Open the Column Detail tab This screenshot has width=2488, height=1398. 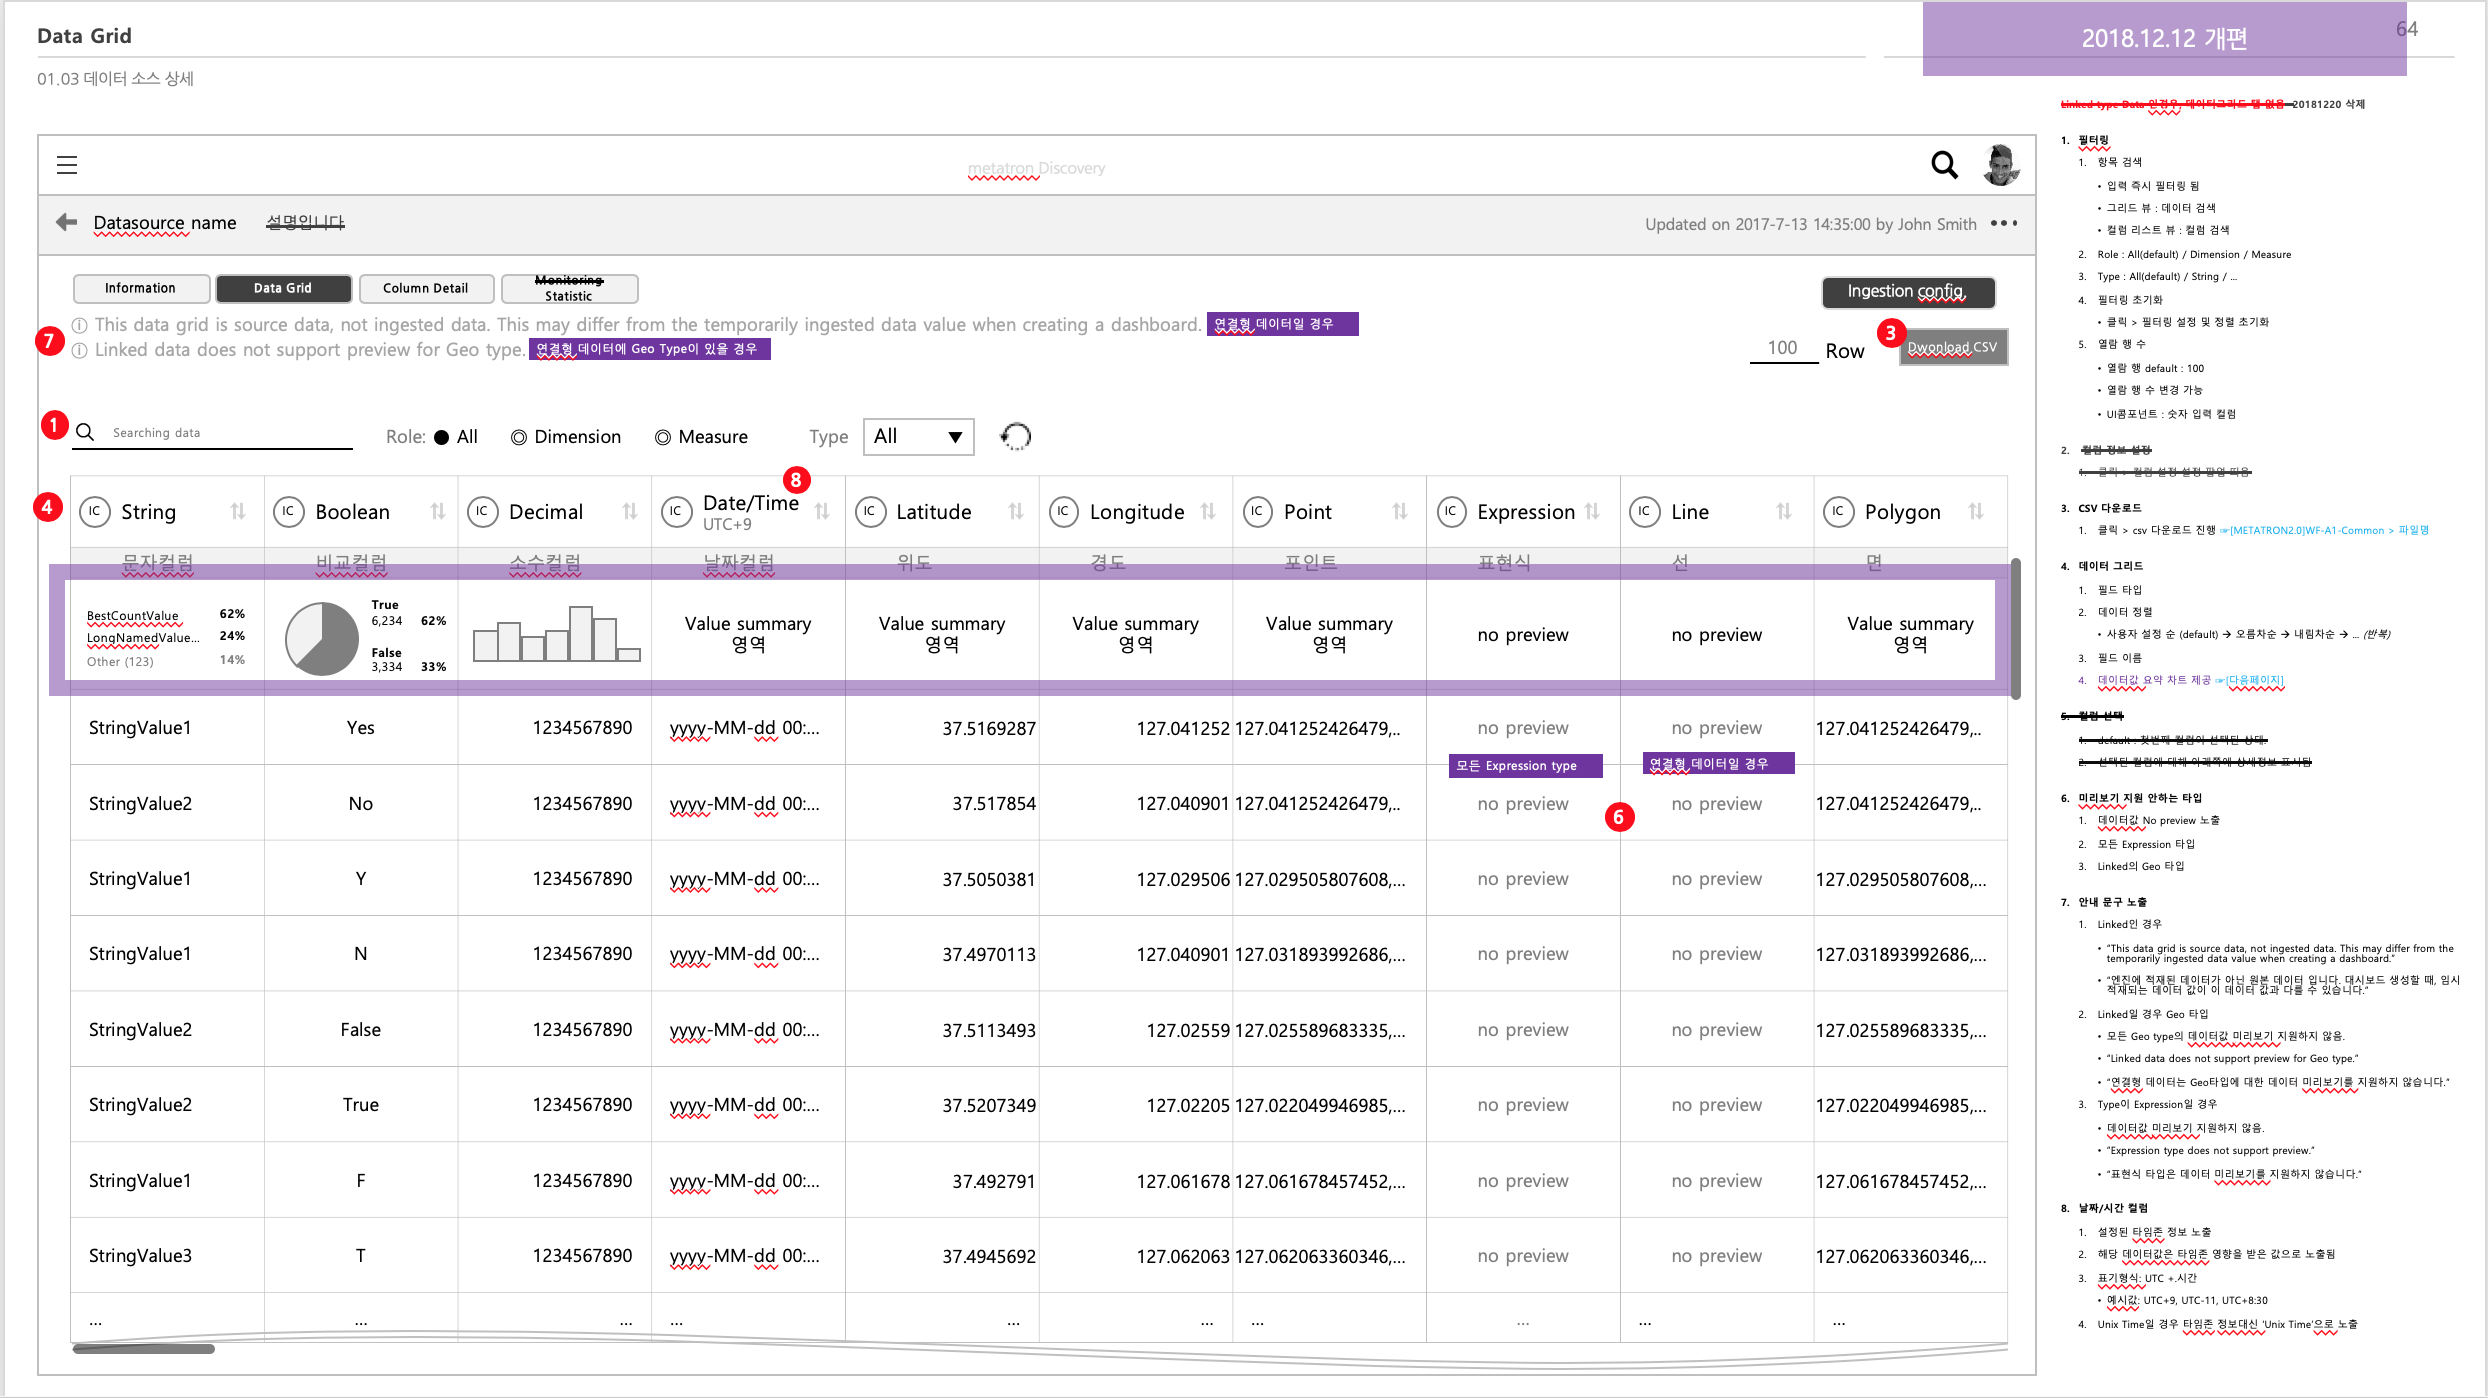[x=426, y=288]
